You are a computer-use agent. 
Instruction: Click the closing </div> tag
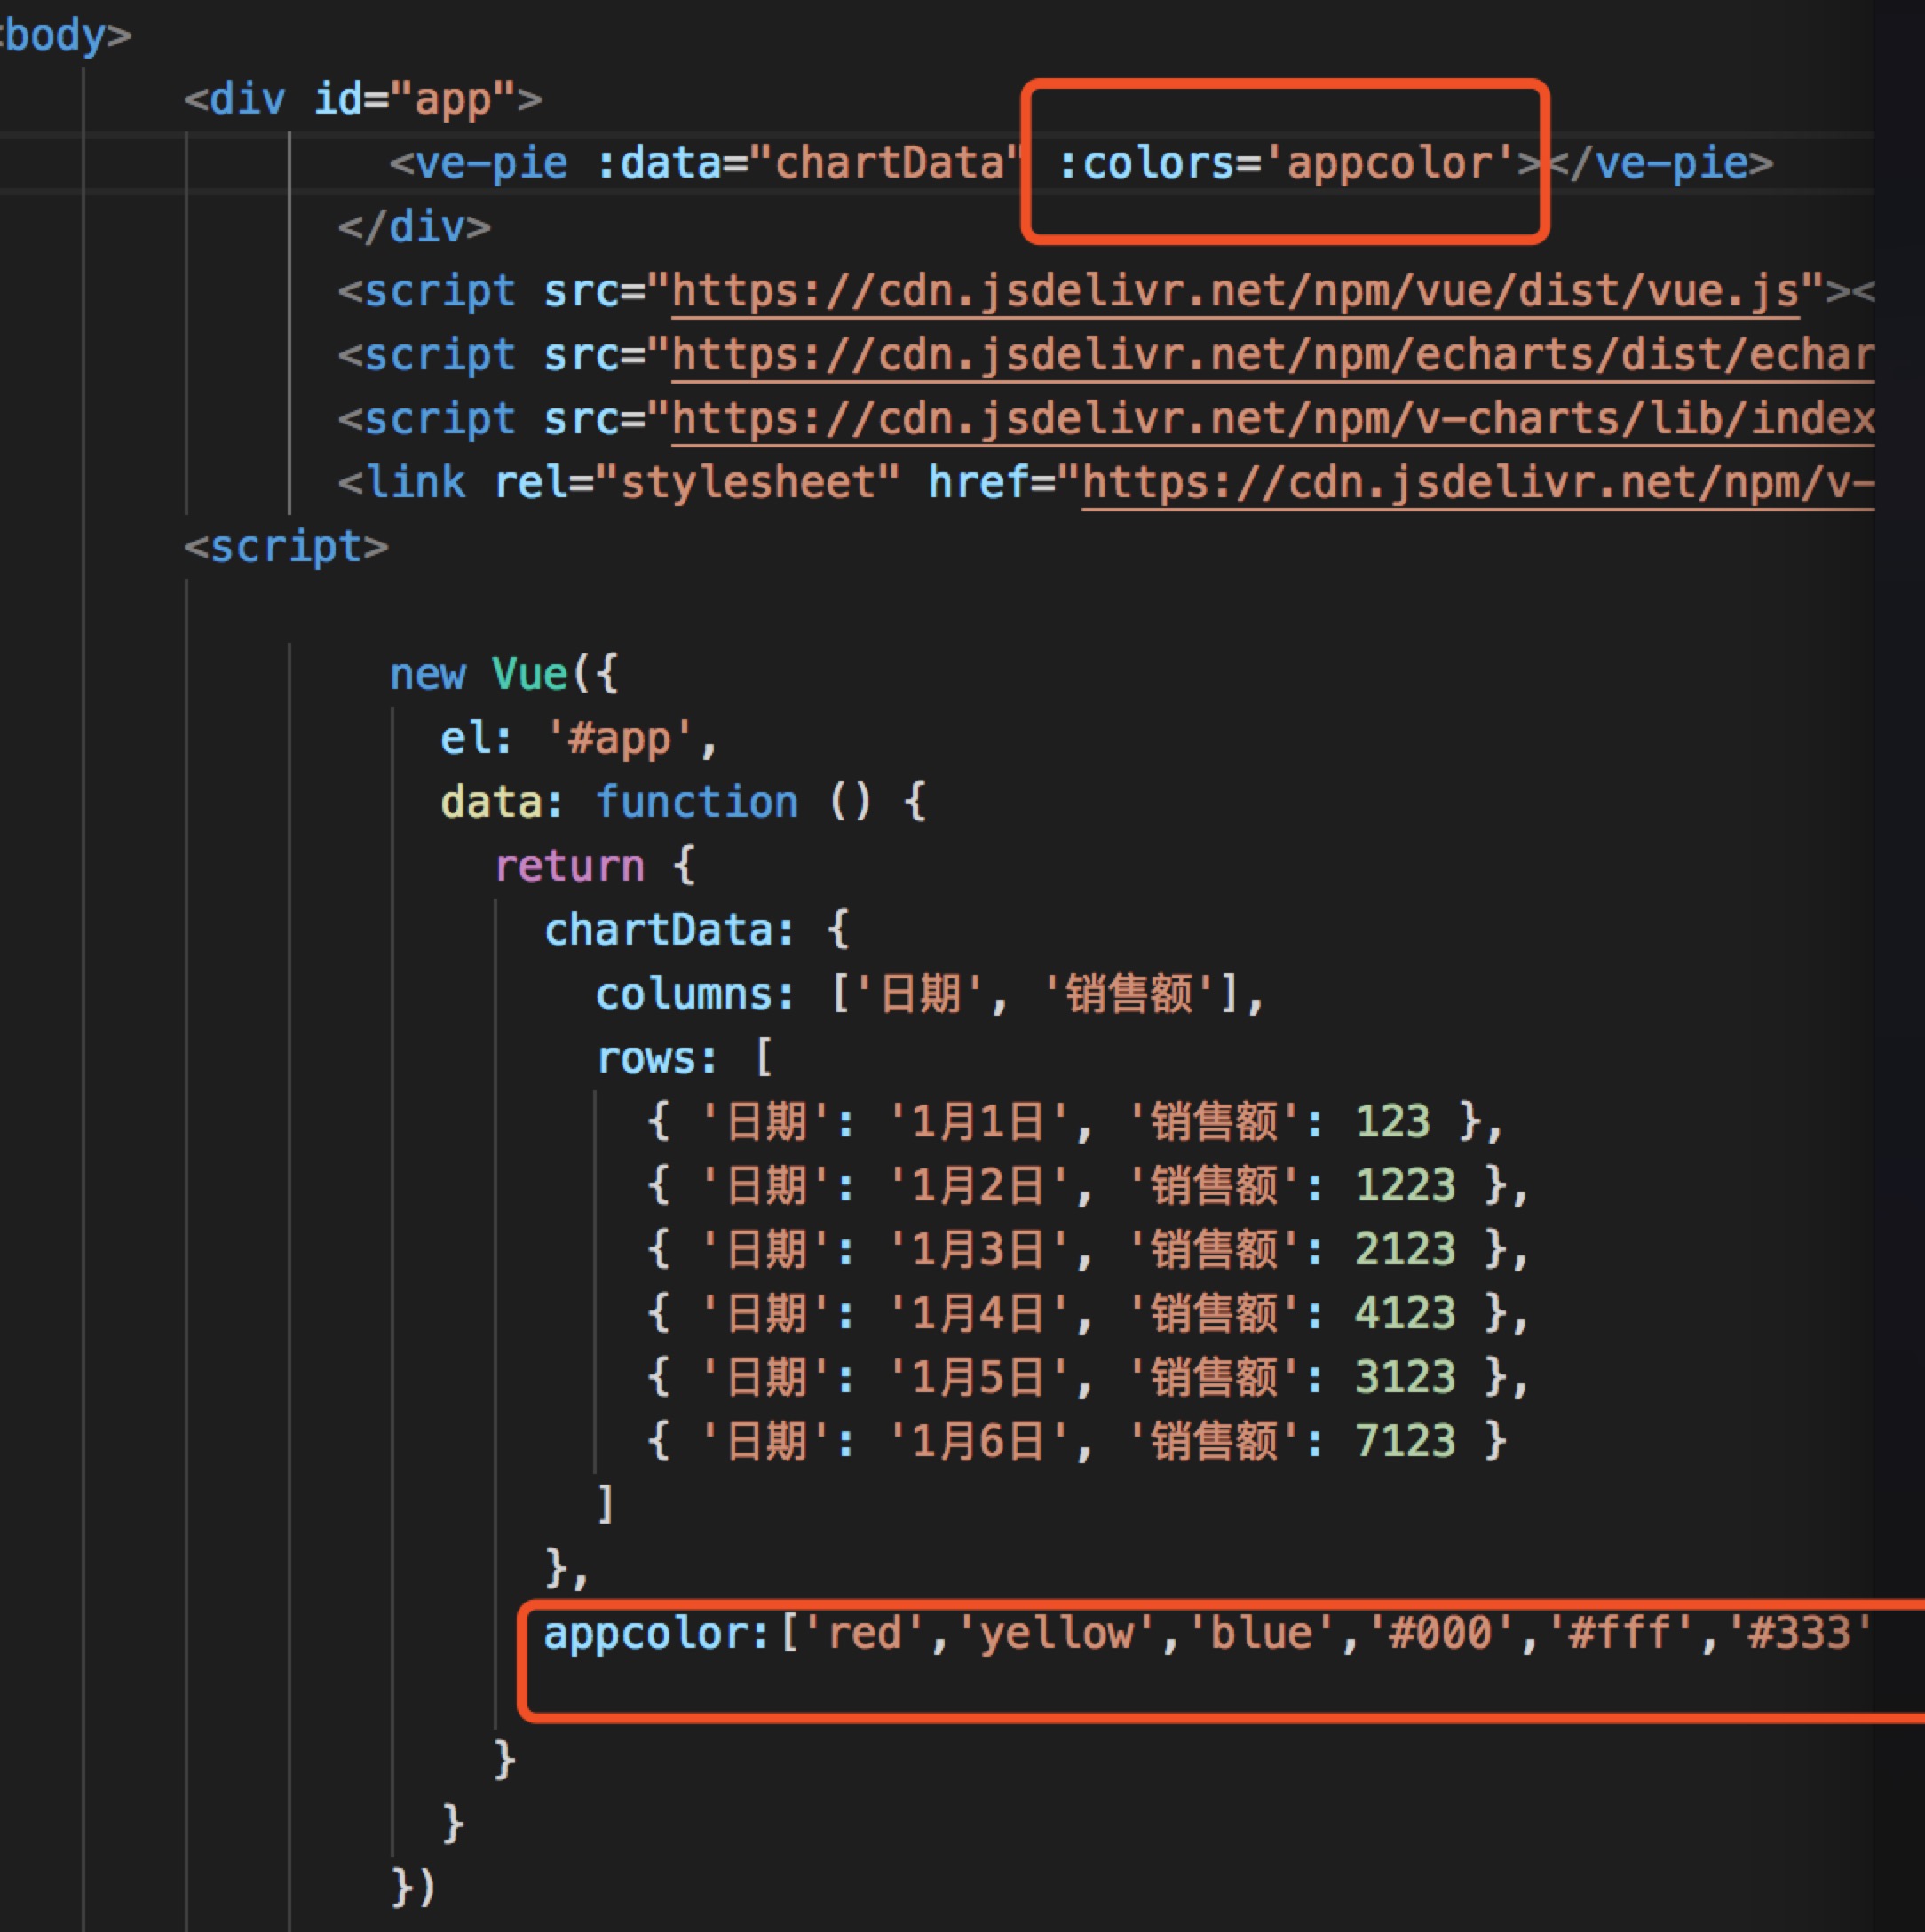pyautogui.click(x=414, y=227)
